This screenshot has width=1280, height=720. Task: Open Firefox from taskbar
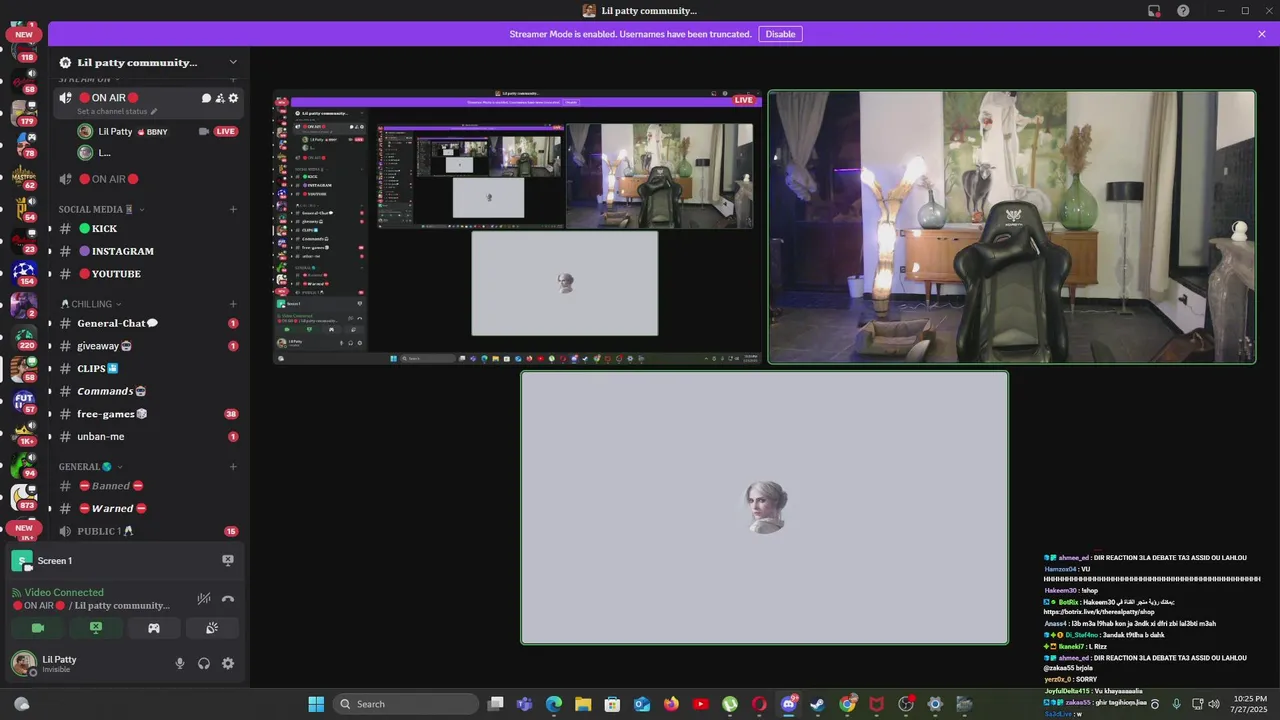[x=671, y=704]
